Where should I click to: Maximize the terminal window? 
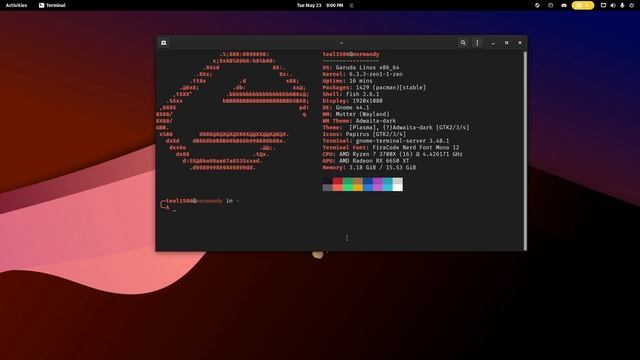[507, 43]
